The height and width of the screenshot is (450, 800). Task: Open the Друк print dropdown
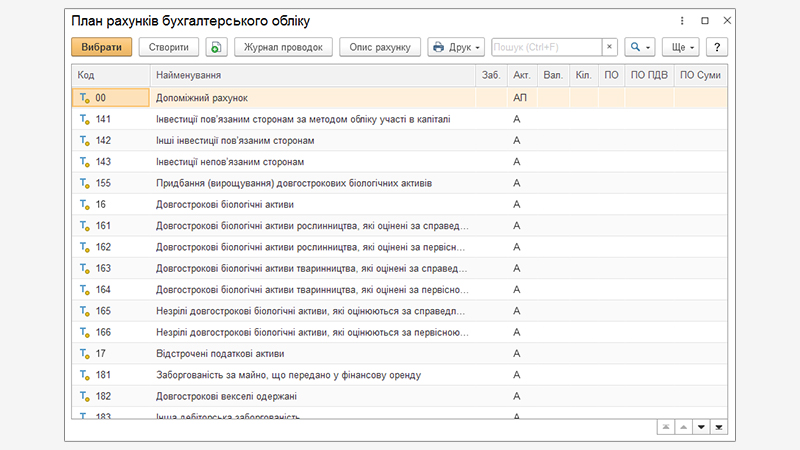tap(456, 47)
